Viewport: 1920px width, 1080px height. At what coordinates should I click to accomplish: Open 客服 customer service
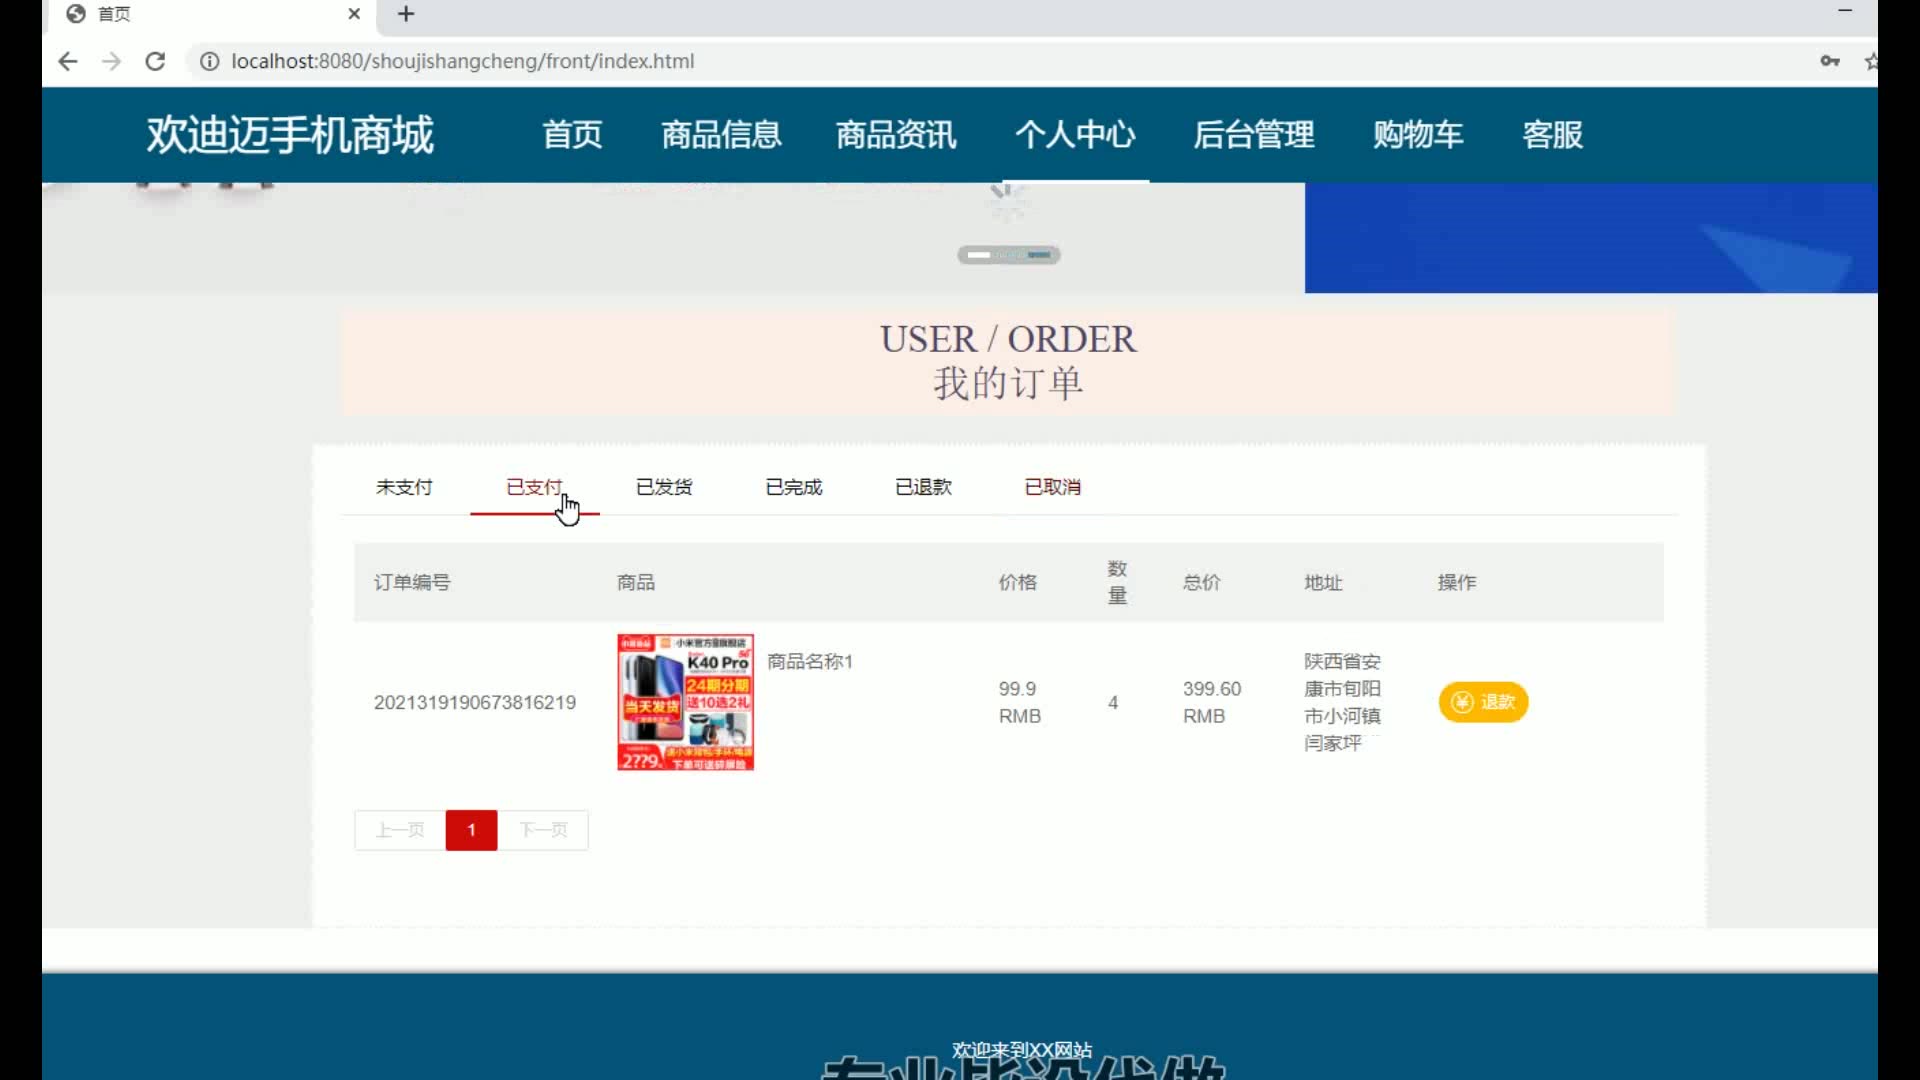(x=1552, y=134)
